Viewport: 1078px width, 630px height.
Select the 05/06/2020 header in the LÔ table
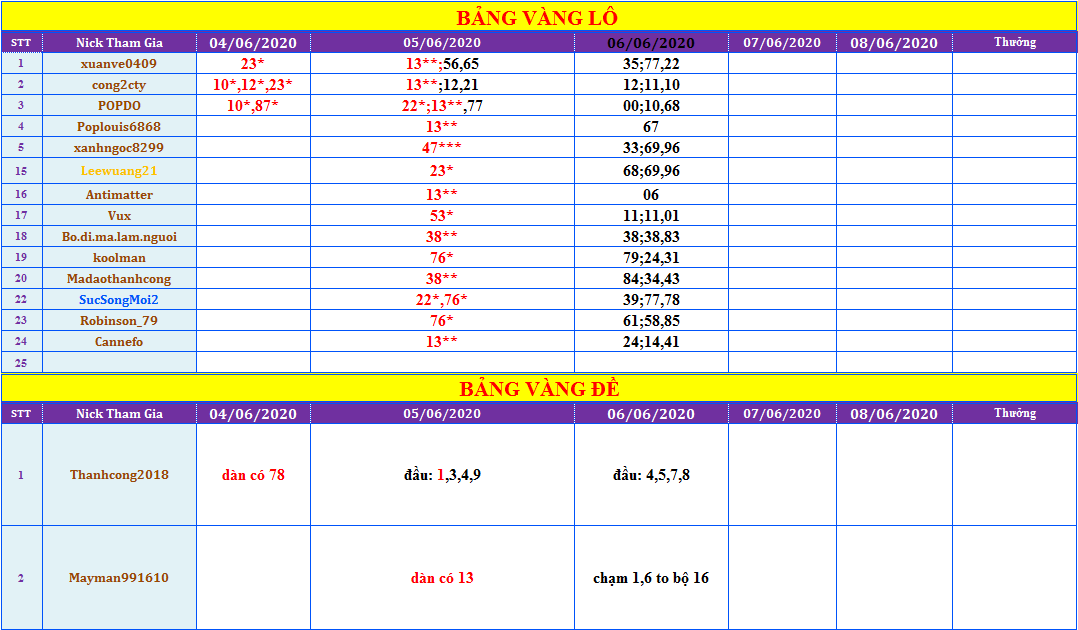[442, 43]
